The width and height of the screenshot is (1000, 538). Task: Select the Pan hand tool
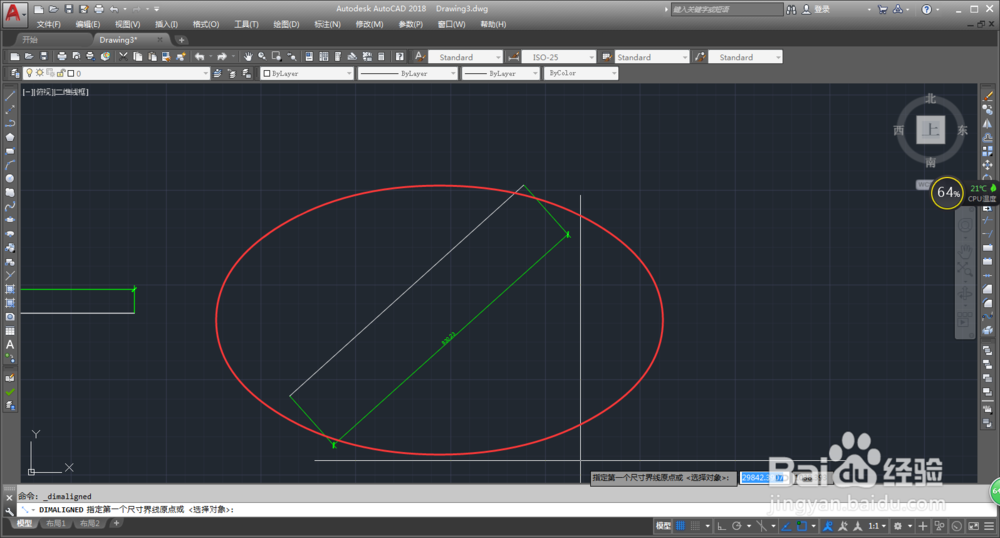[x=248, y=57]
